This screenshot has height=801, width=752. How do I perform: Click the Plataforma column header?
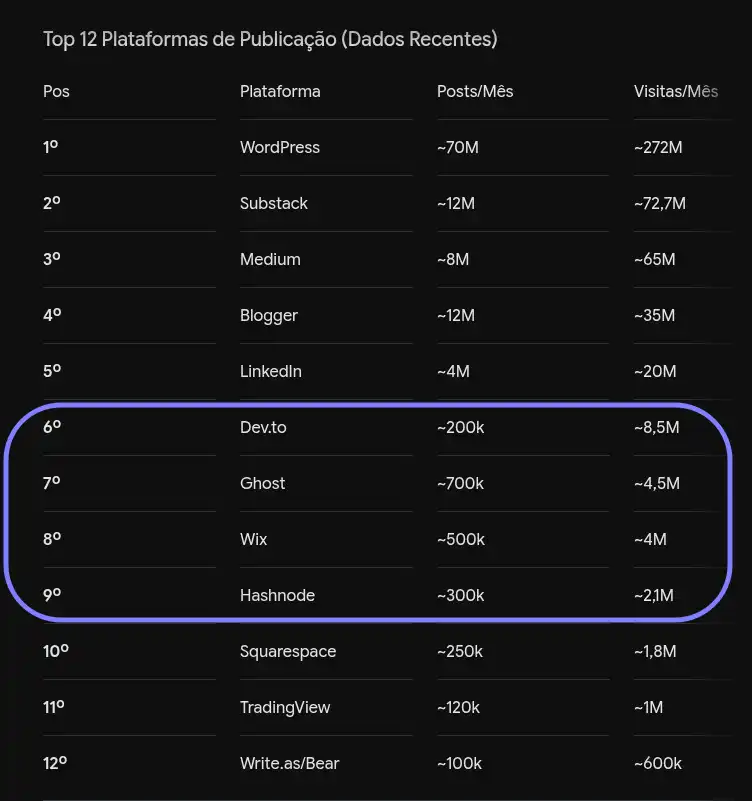point(280,91)
